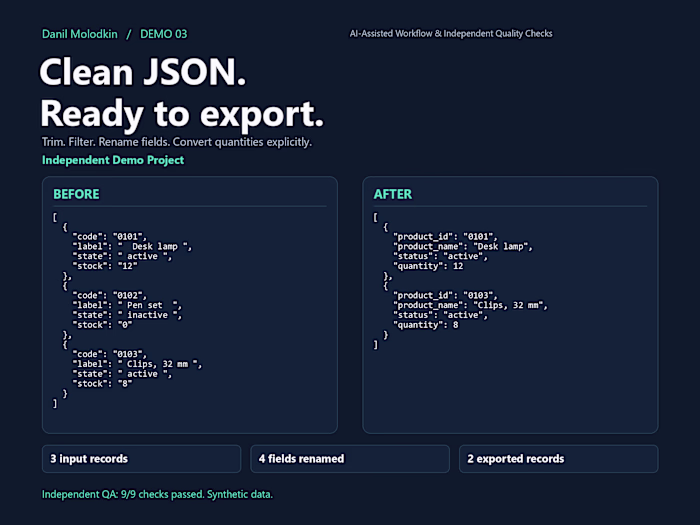Click the "product_name": "Clips, 32 mm" line

point(470,305)
